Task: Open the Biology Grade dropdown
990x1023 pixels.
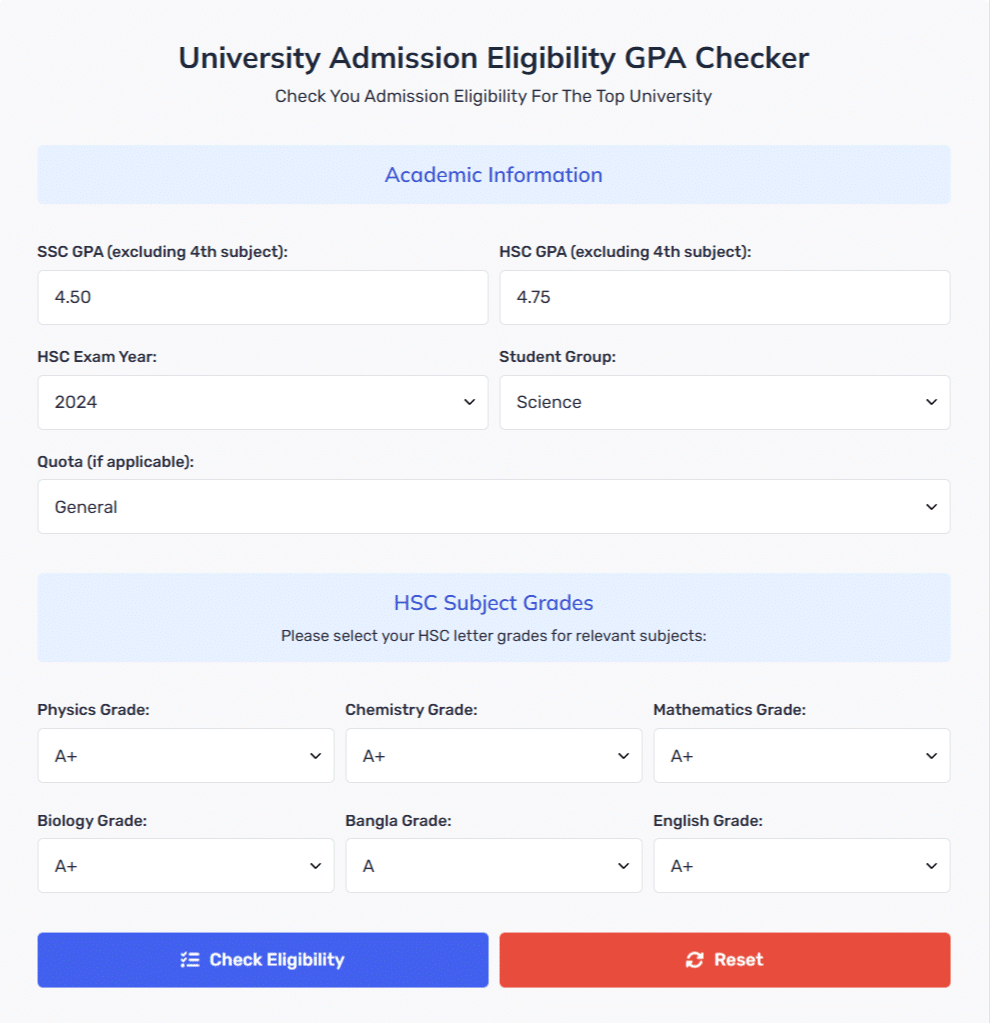Action: (x=186, y=866)
